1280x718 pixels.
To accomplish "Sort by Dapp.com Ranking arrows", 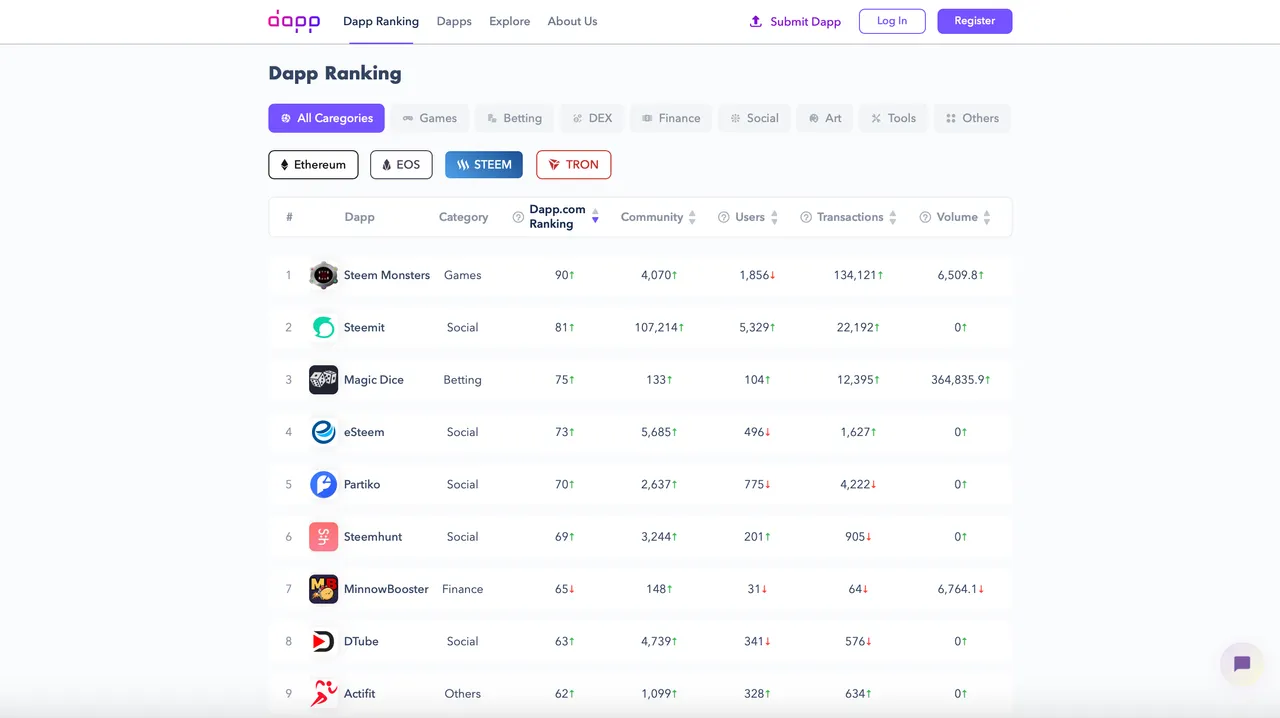I will coord(595,217).
